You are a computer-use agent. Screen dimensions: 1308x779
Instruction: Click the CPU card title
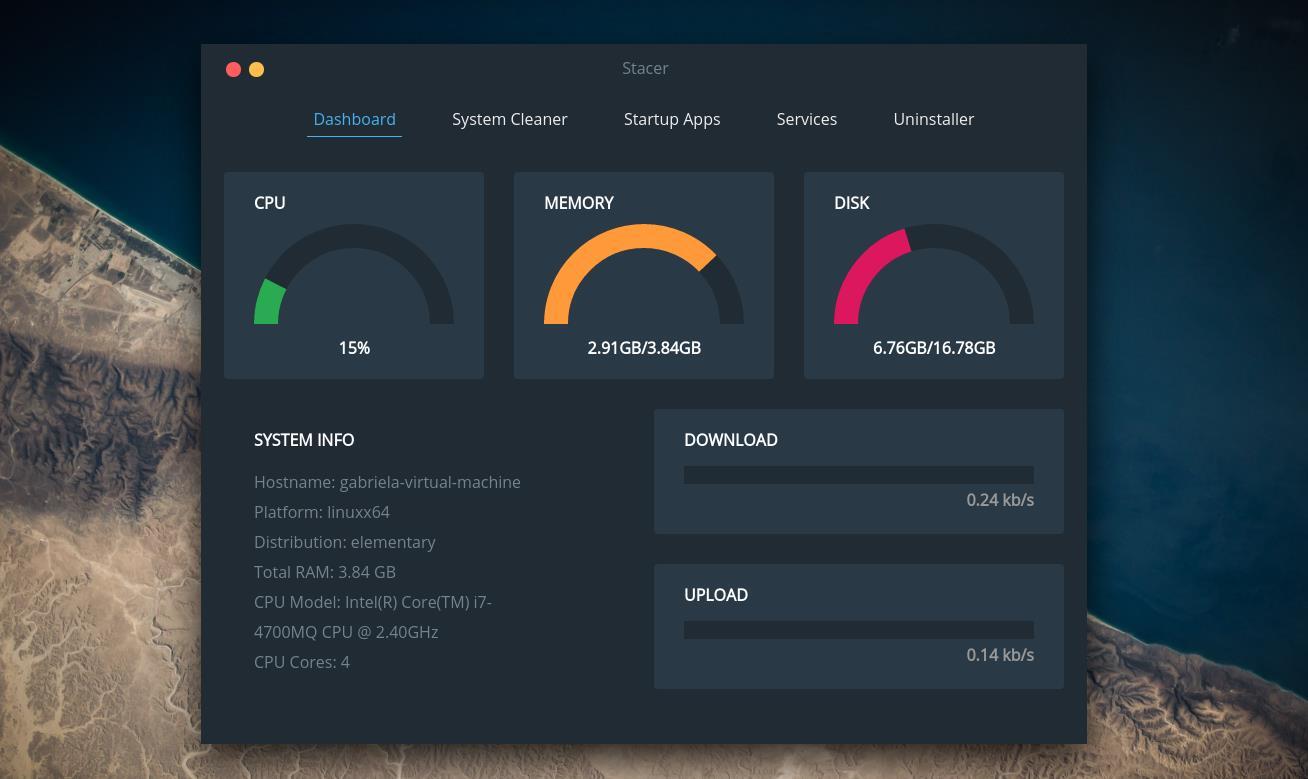point(270,203)
